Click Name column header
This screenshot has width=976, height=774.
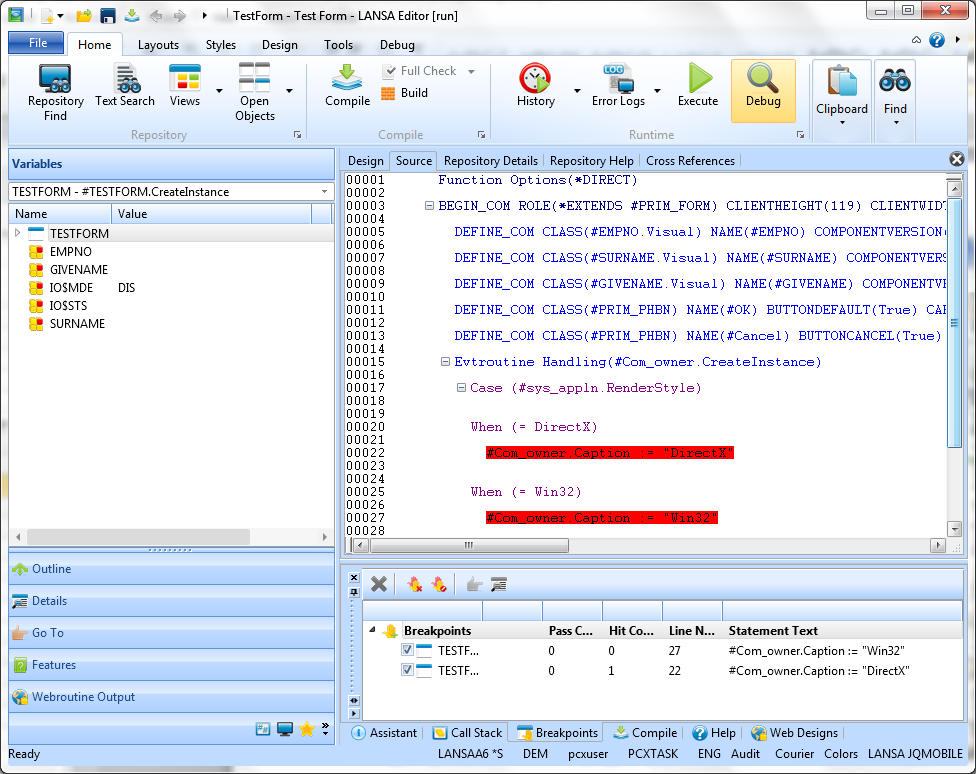pos(60,214)
